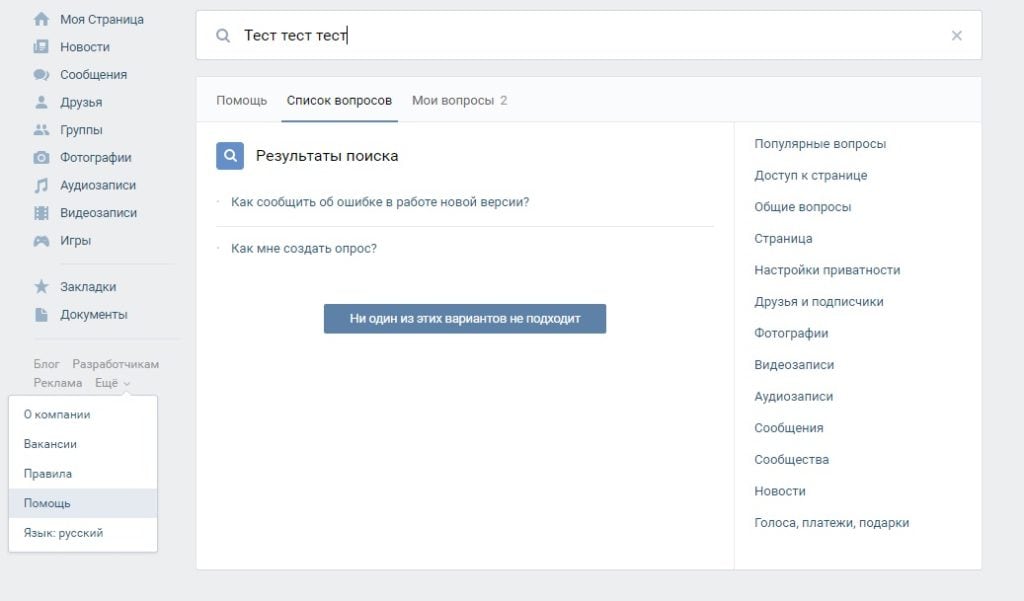This screenshot has width=1024, height=601.
Task: Collapse the Ещё dropdown menu
Action: tap(112, 383)
